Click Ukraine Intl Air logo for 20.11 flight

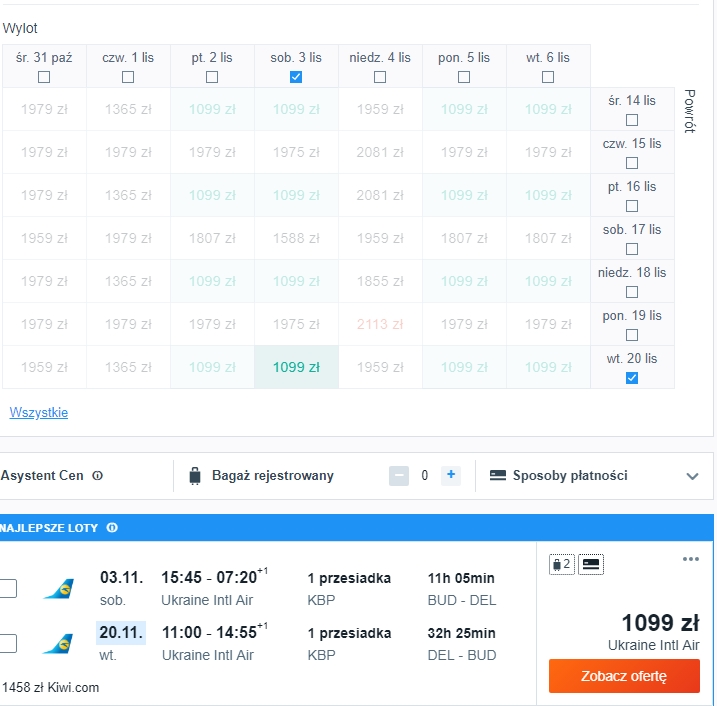tap(59, 643)
